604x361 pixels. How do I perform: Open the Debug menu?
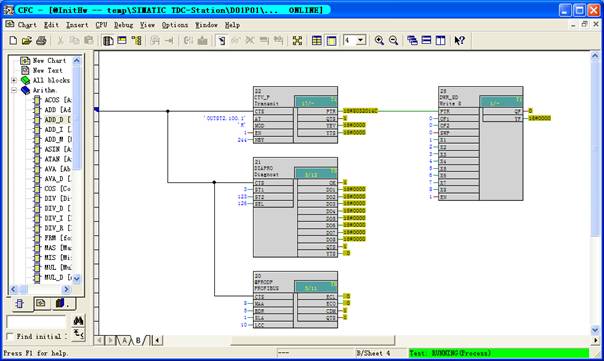(123, 25)
